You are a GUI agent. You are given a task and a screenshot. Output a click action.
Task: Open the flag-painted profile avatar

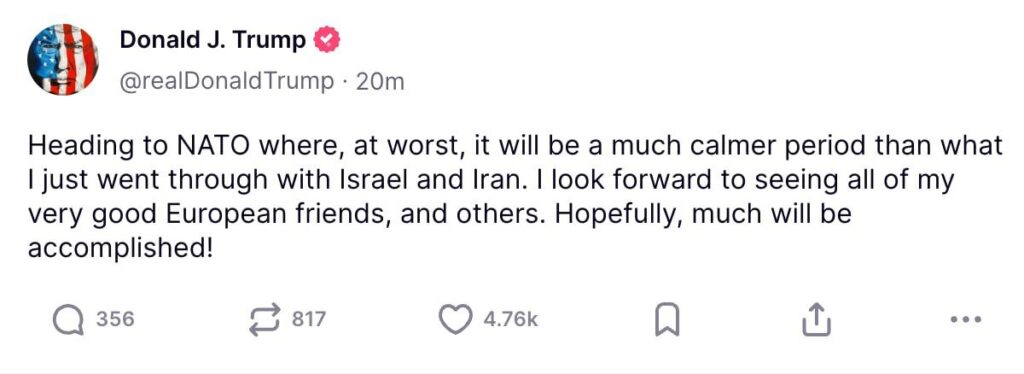click(x=63, y=59)
